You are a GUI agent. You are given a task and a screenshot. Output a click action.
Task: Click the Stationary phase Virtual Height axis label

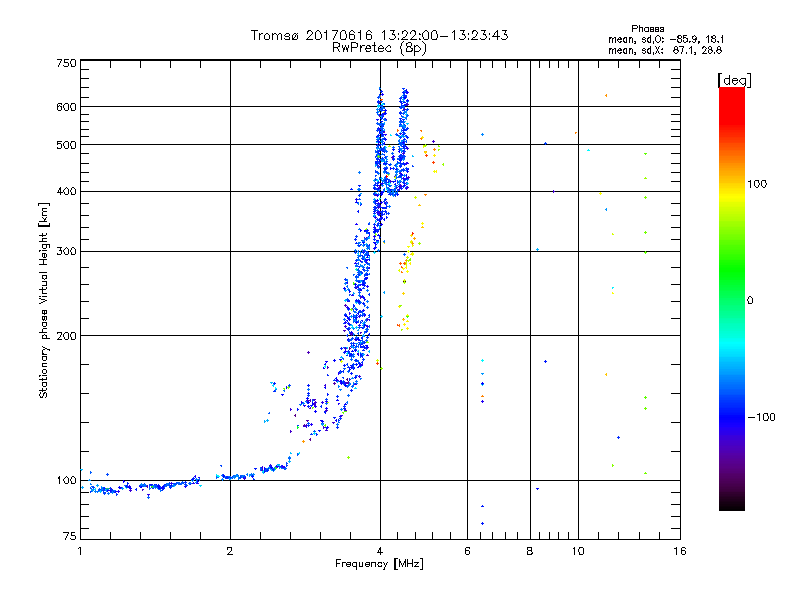(x=44, y=302)
